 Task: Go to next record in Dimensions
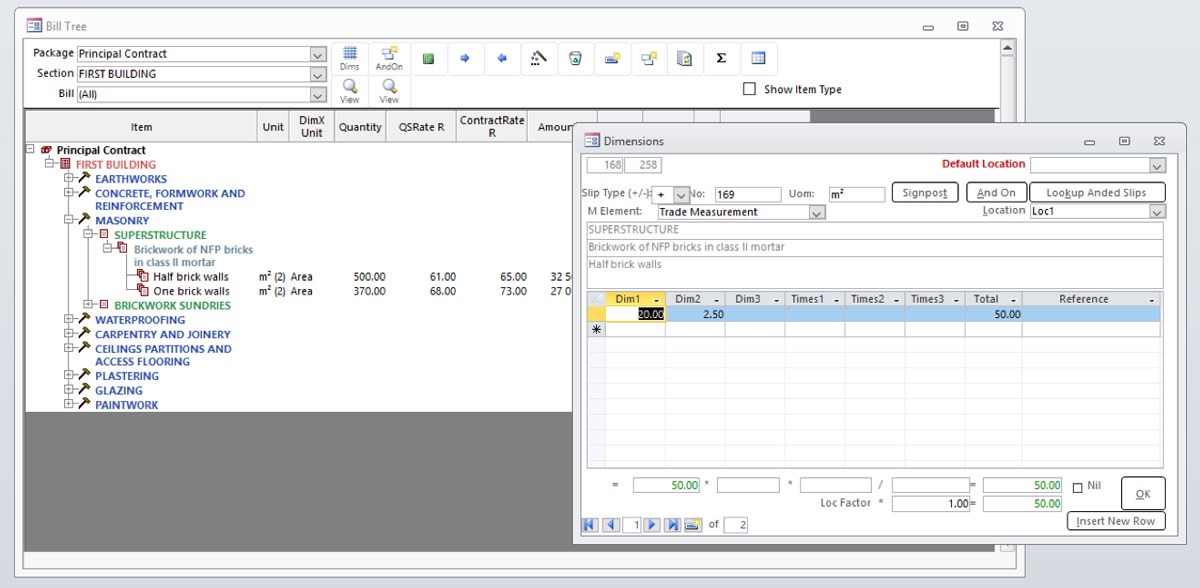[652, 524]
